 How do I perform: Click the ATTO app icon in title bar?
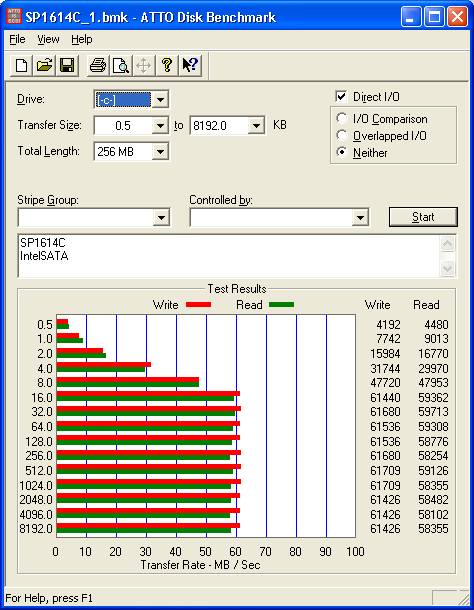tap(14, 17)
